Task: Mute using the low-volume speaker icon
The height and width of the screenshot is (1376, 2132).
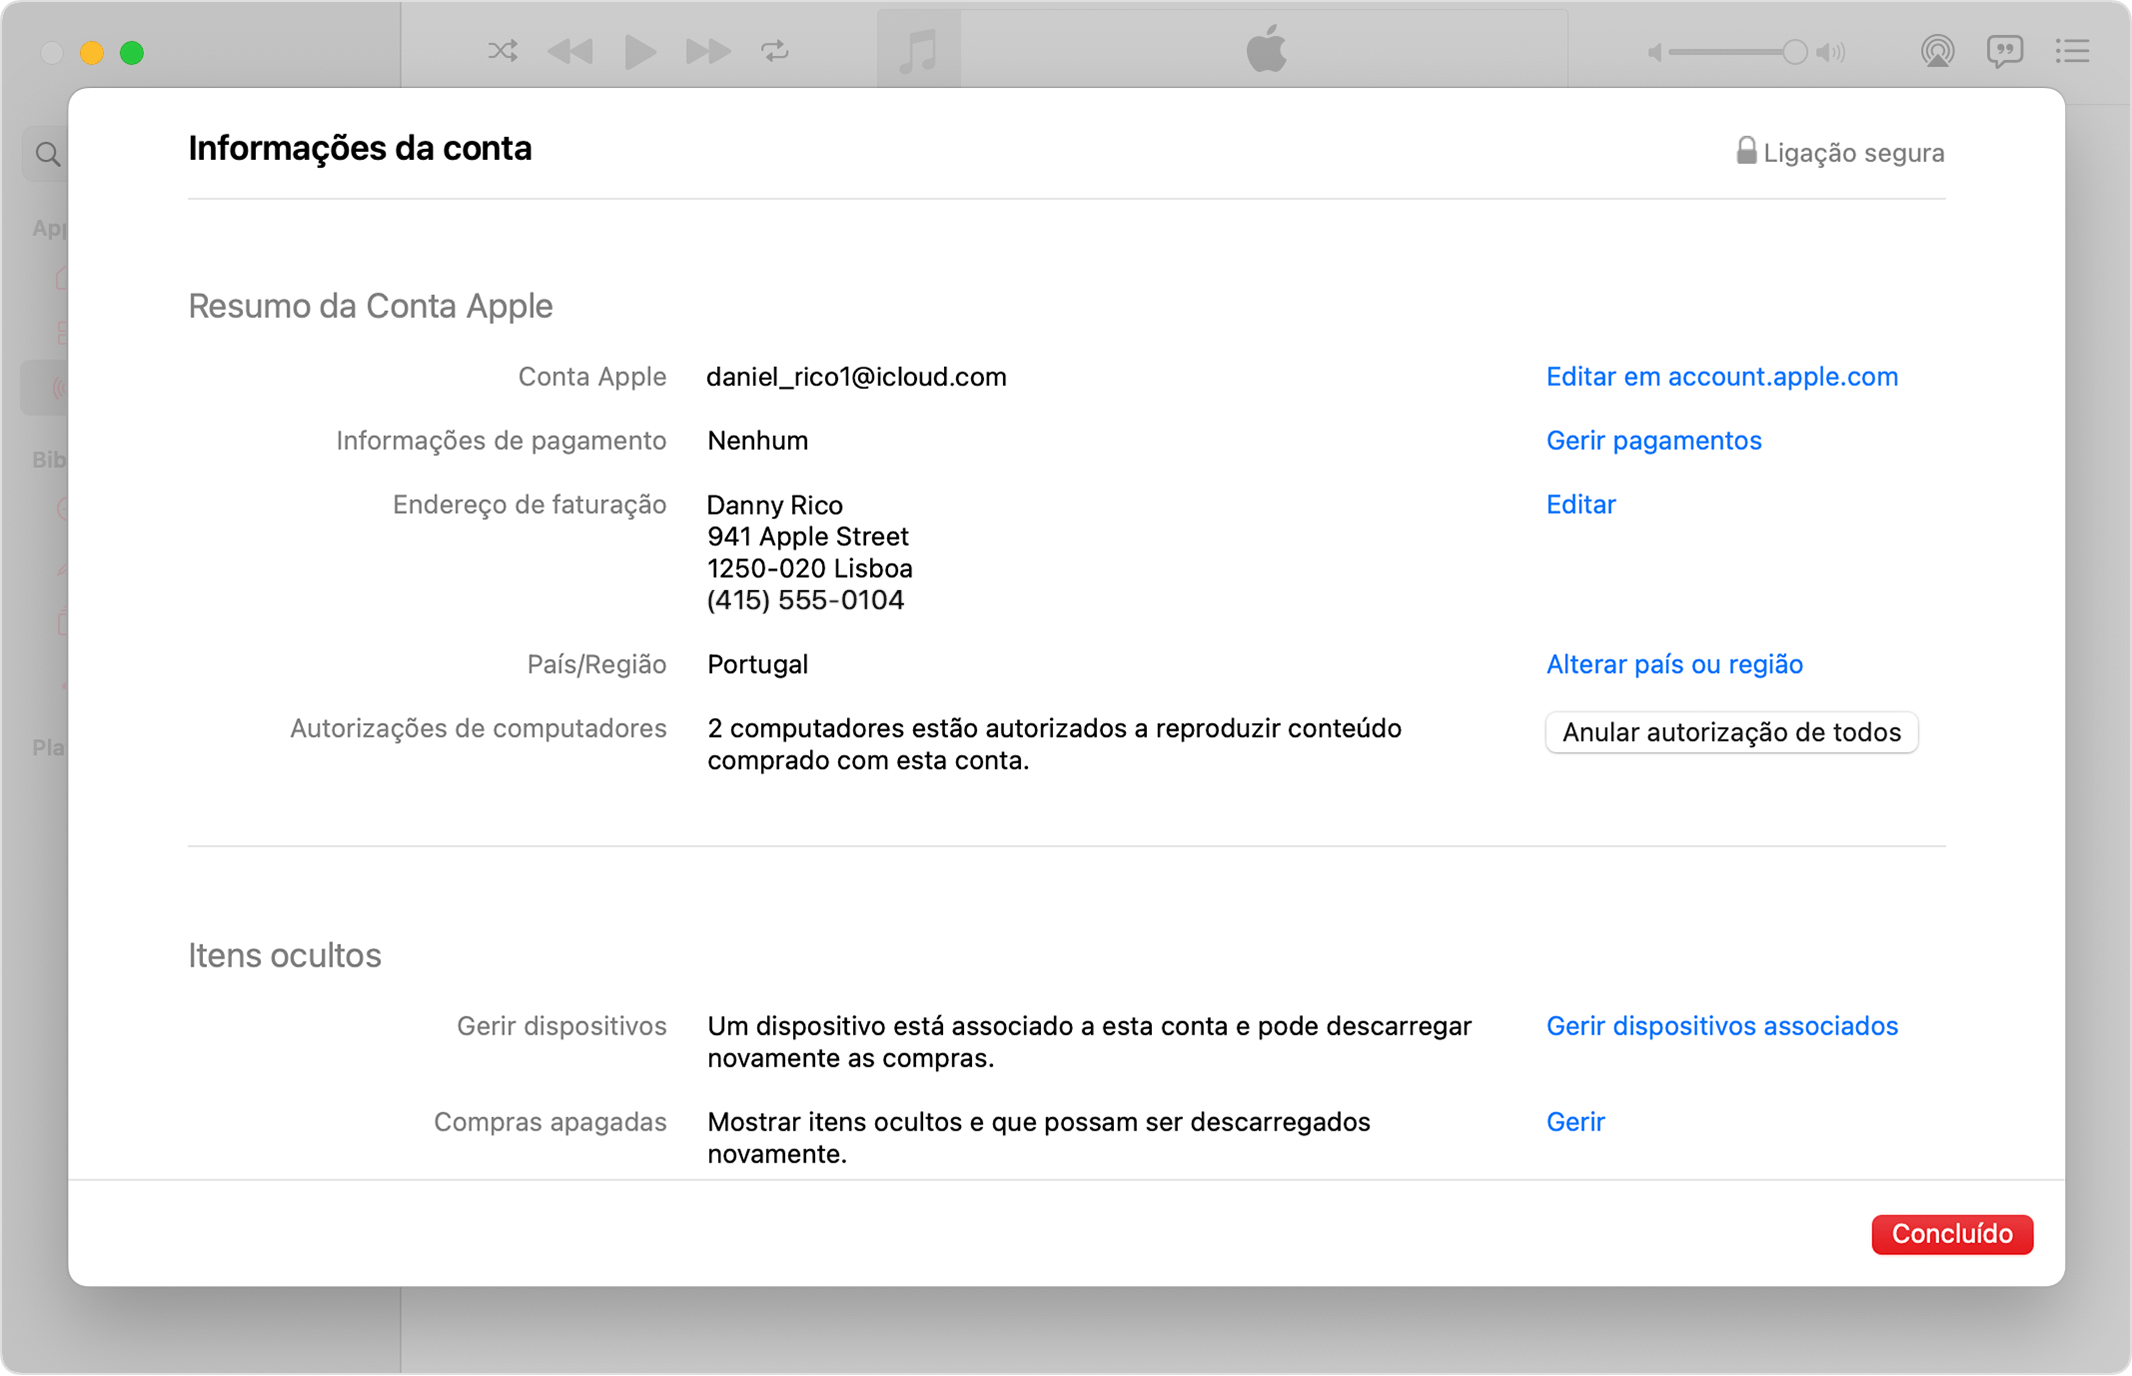Action: 1655,52
